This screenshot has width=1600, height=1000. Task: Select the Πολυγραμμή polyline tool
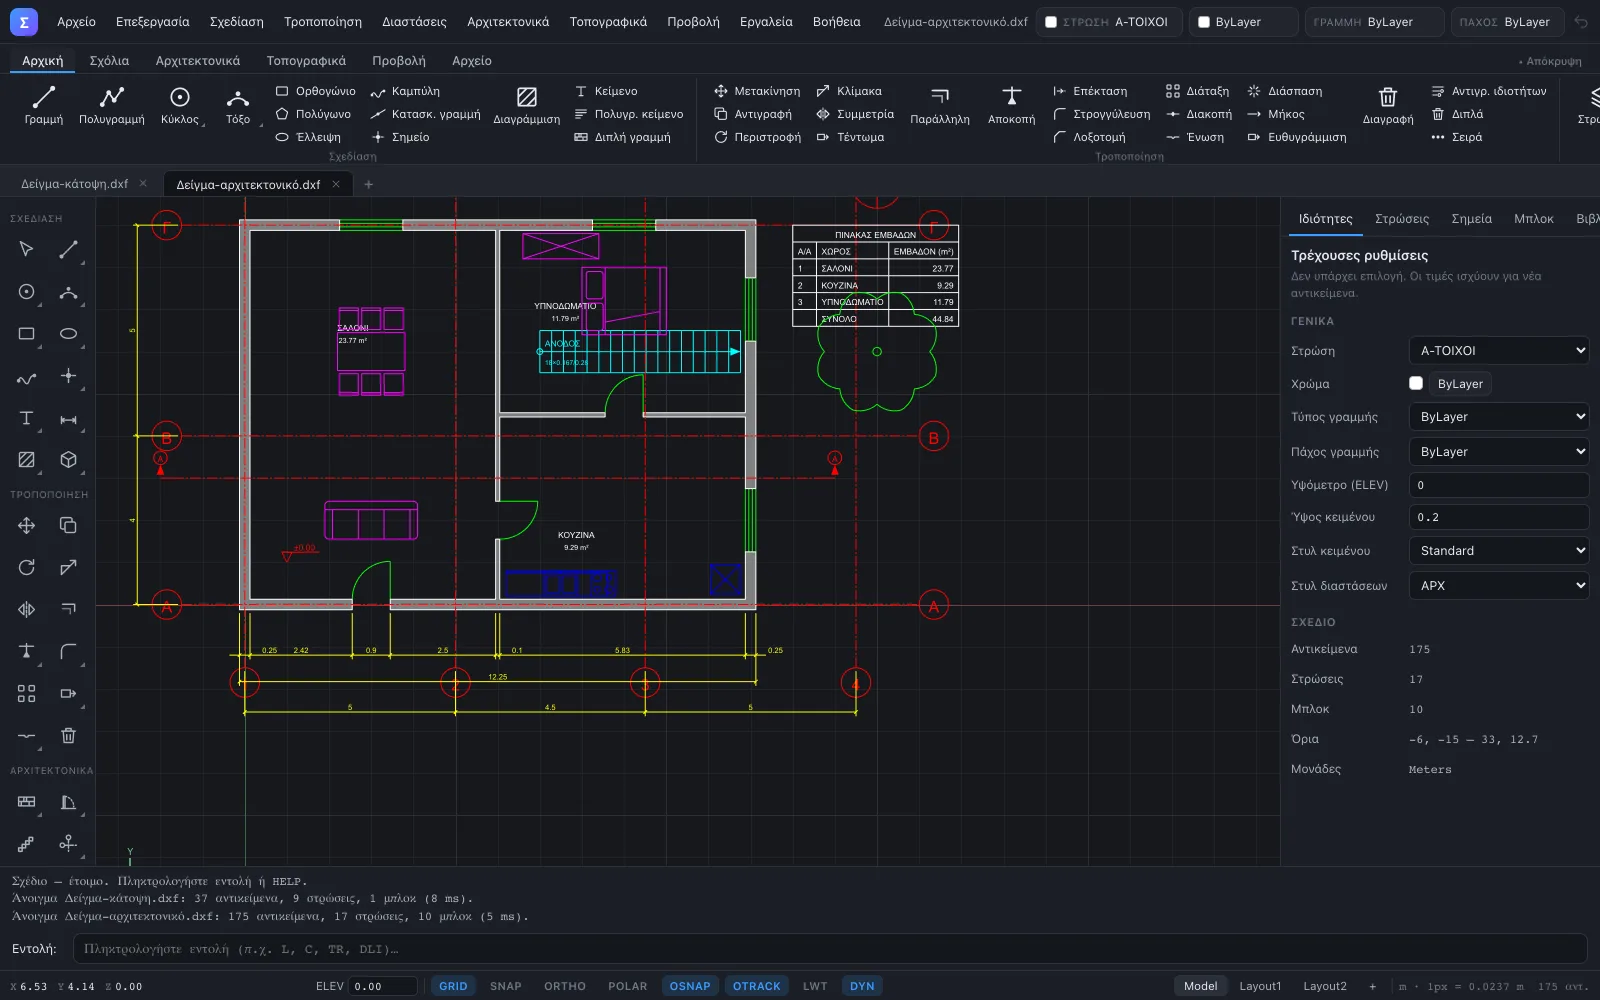coord(112,106)
